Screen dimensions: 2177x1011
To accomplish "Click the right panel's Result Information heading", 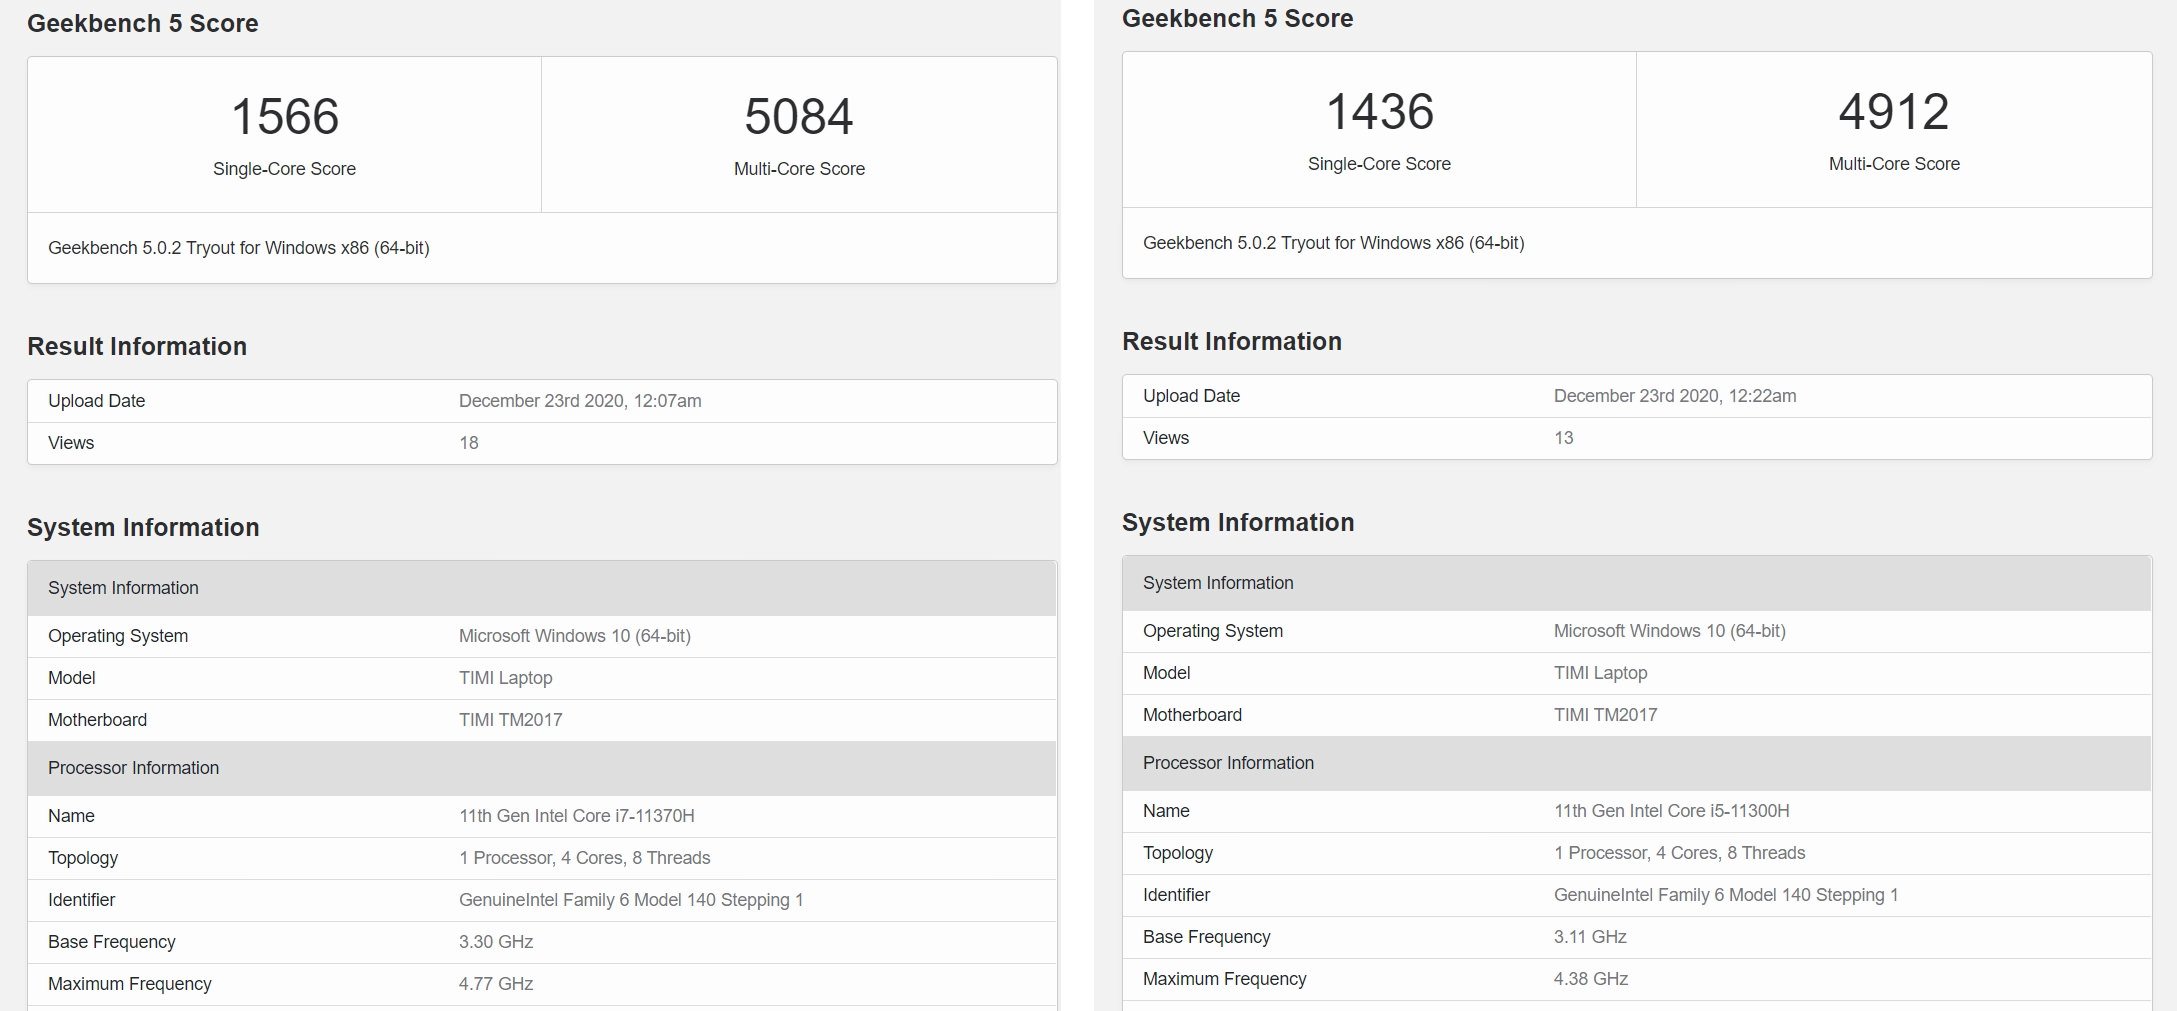I will (x=1232, y=341).
